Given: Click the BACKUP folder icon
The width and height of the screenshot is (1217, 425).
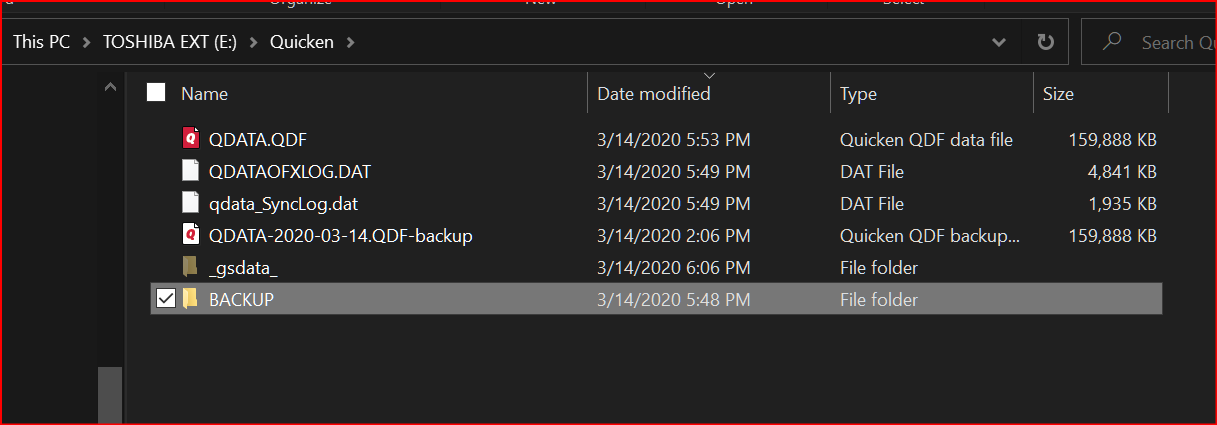Looking at the screenshot, I should click(191, 299).
